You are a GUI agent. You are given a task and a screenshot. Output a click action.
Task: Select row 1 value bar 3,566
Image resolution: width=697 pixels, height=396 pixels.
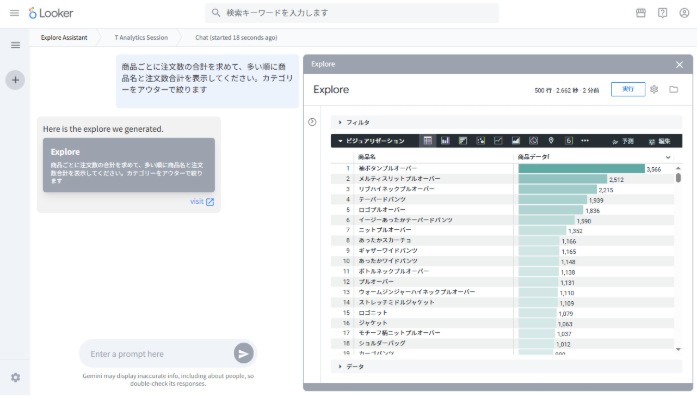[581, 169]
